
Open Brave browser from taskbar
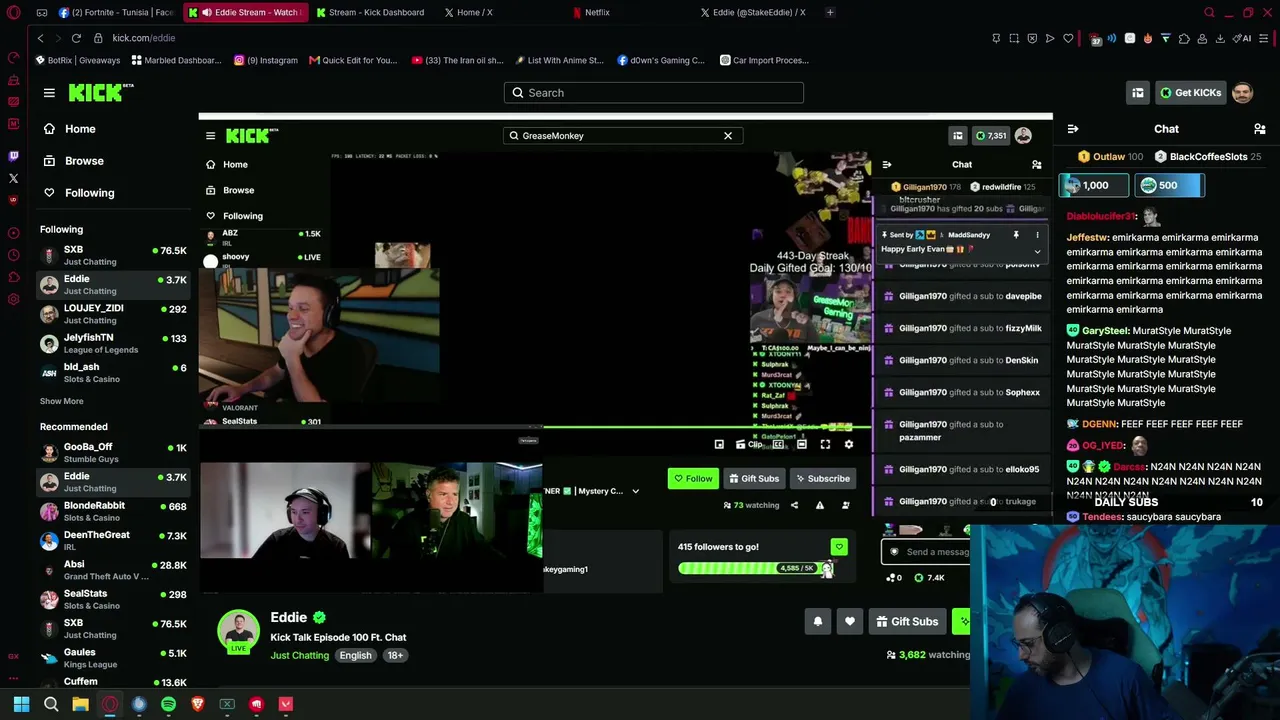click(197, 704)
